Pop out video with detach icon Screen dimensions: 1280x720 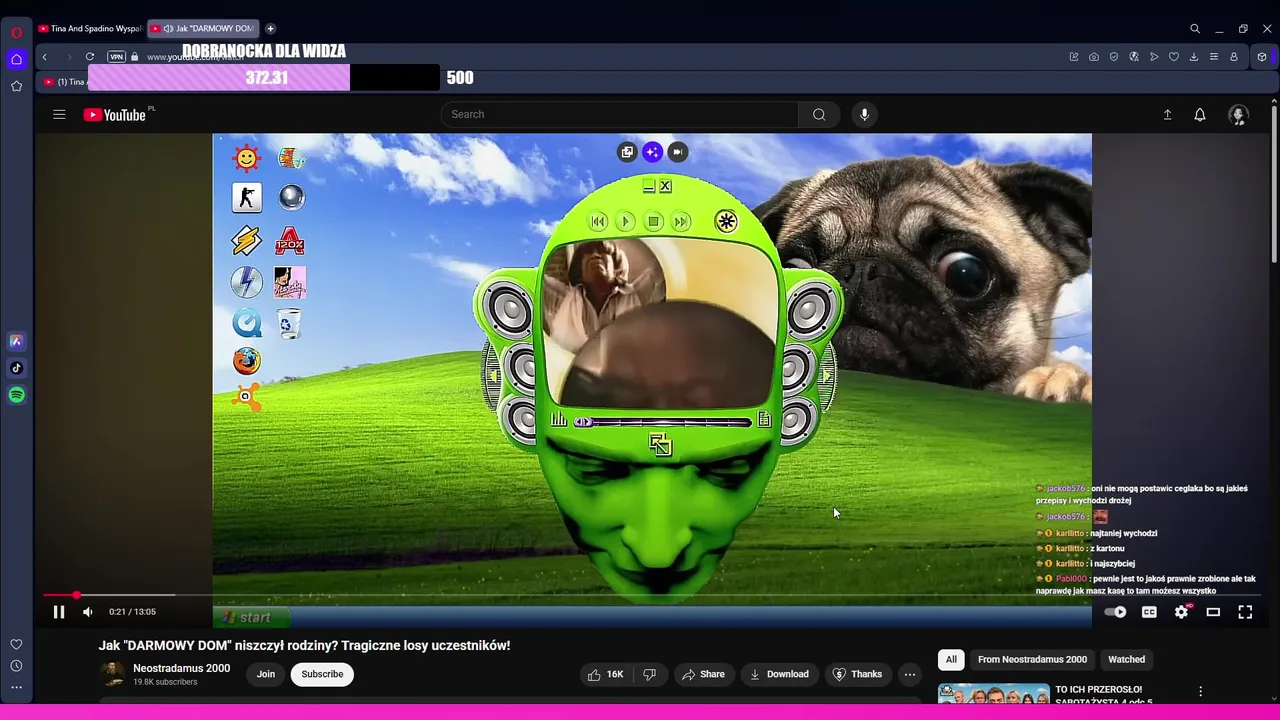coord(627,152)
